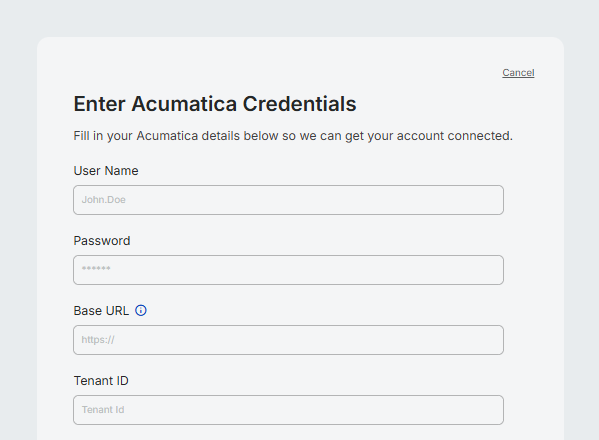Click the User Name label
Image resolution: width=599 pixels, height=440 pixels.
[x=106, y=171]
